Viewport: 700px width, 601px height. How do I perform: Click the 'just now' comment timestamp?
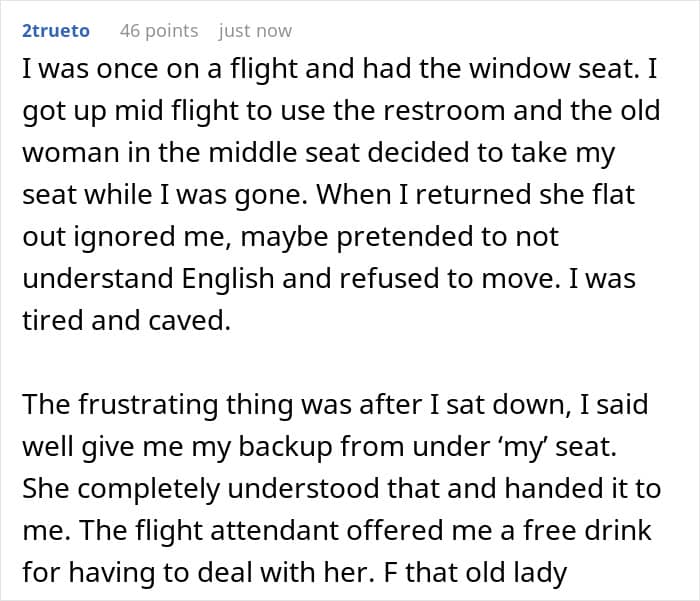(254, 31)
